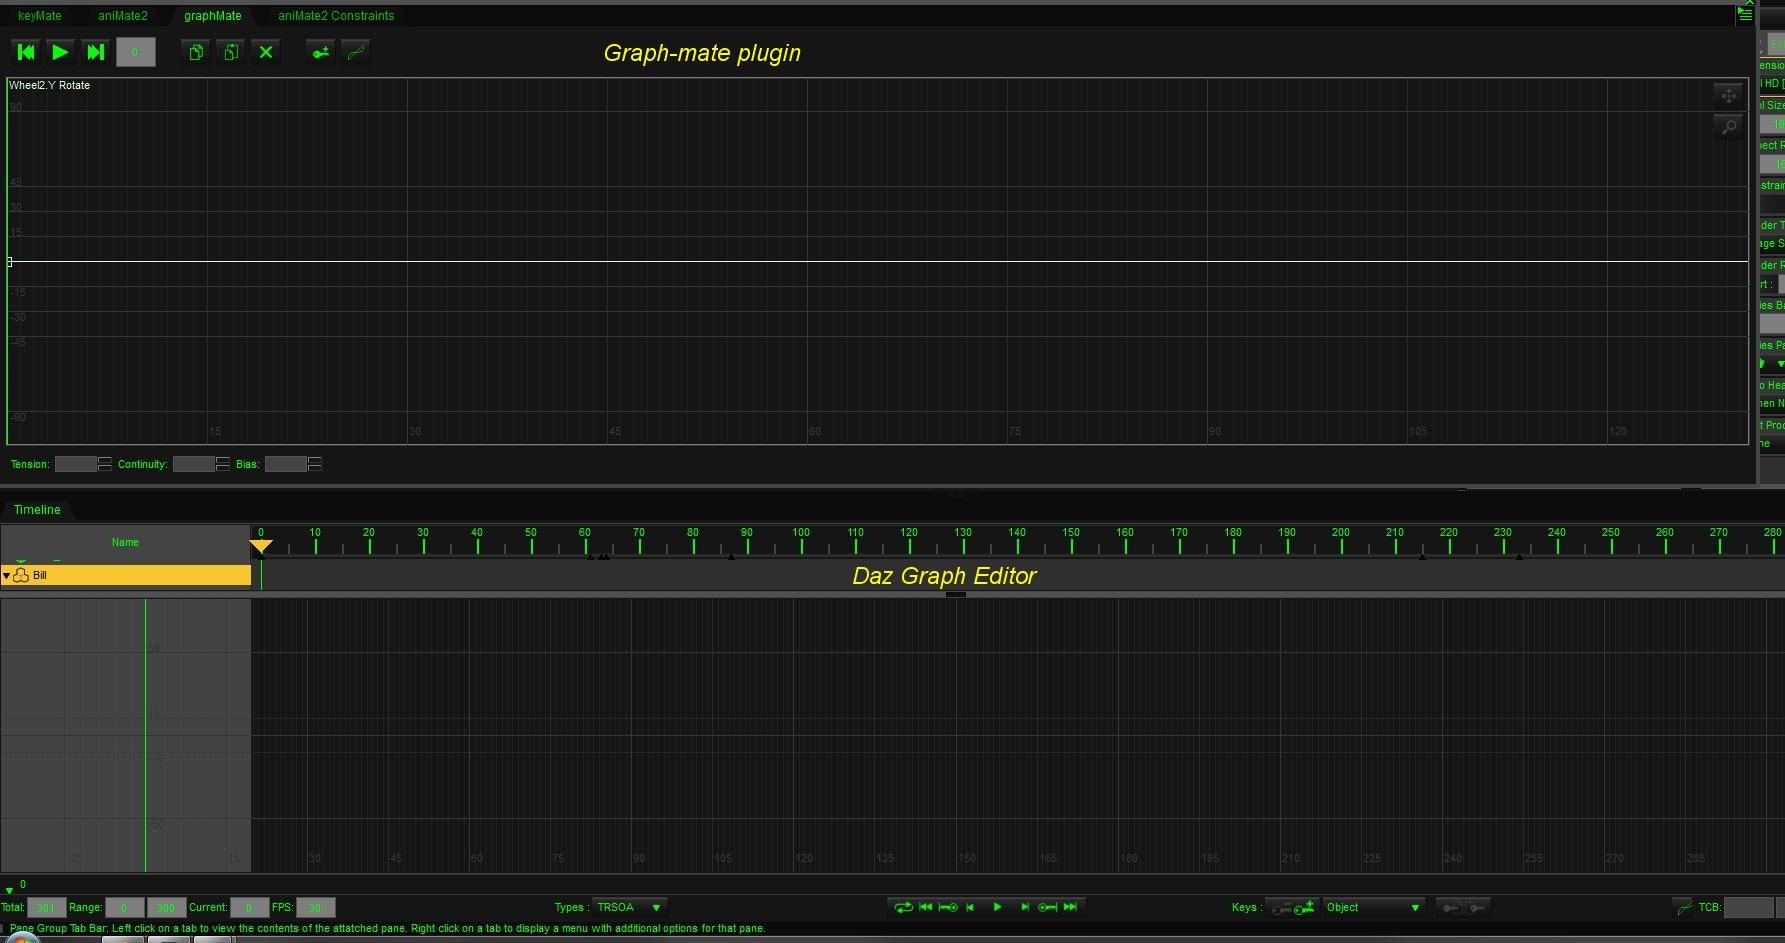The width and height of the screenshot is (1785, 943).
Task: Step back one frame in Timeline
Action: coord(970,907)
